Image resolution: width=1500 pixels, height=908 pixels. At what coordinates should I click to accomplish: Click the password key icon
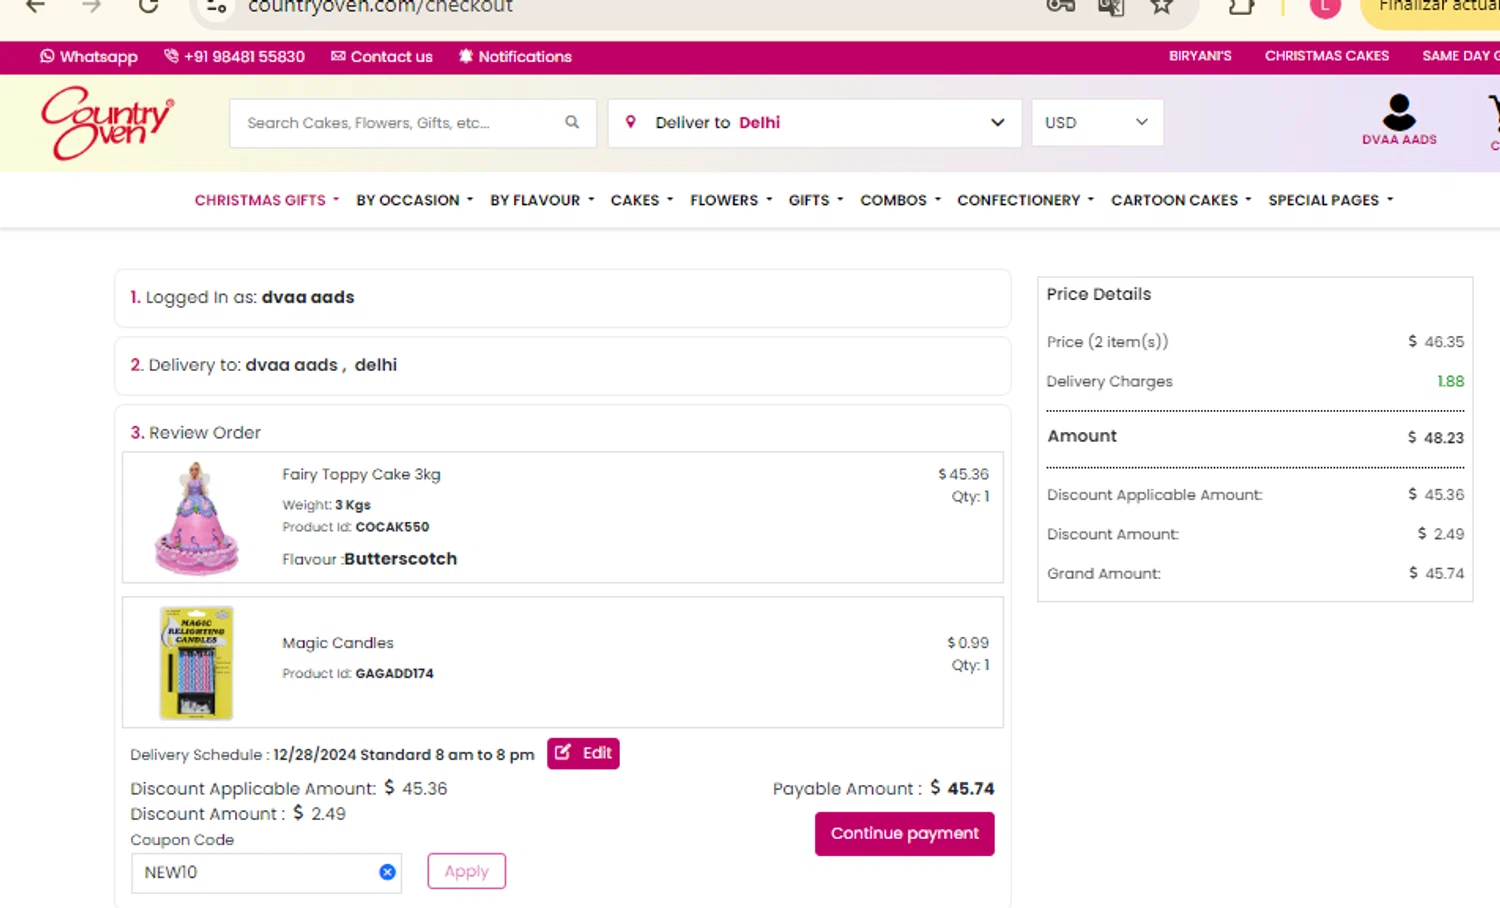click(1060, 6)
